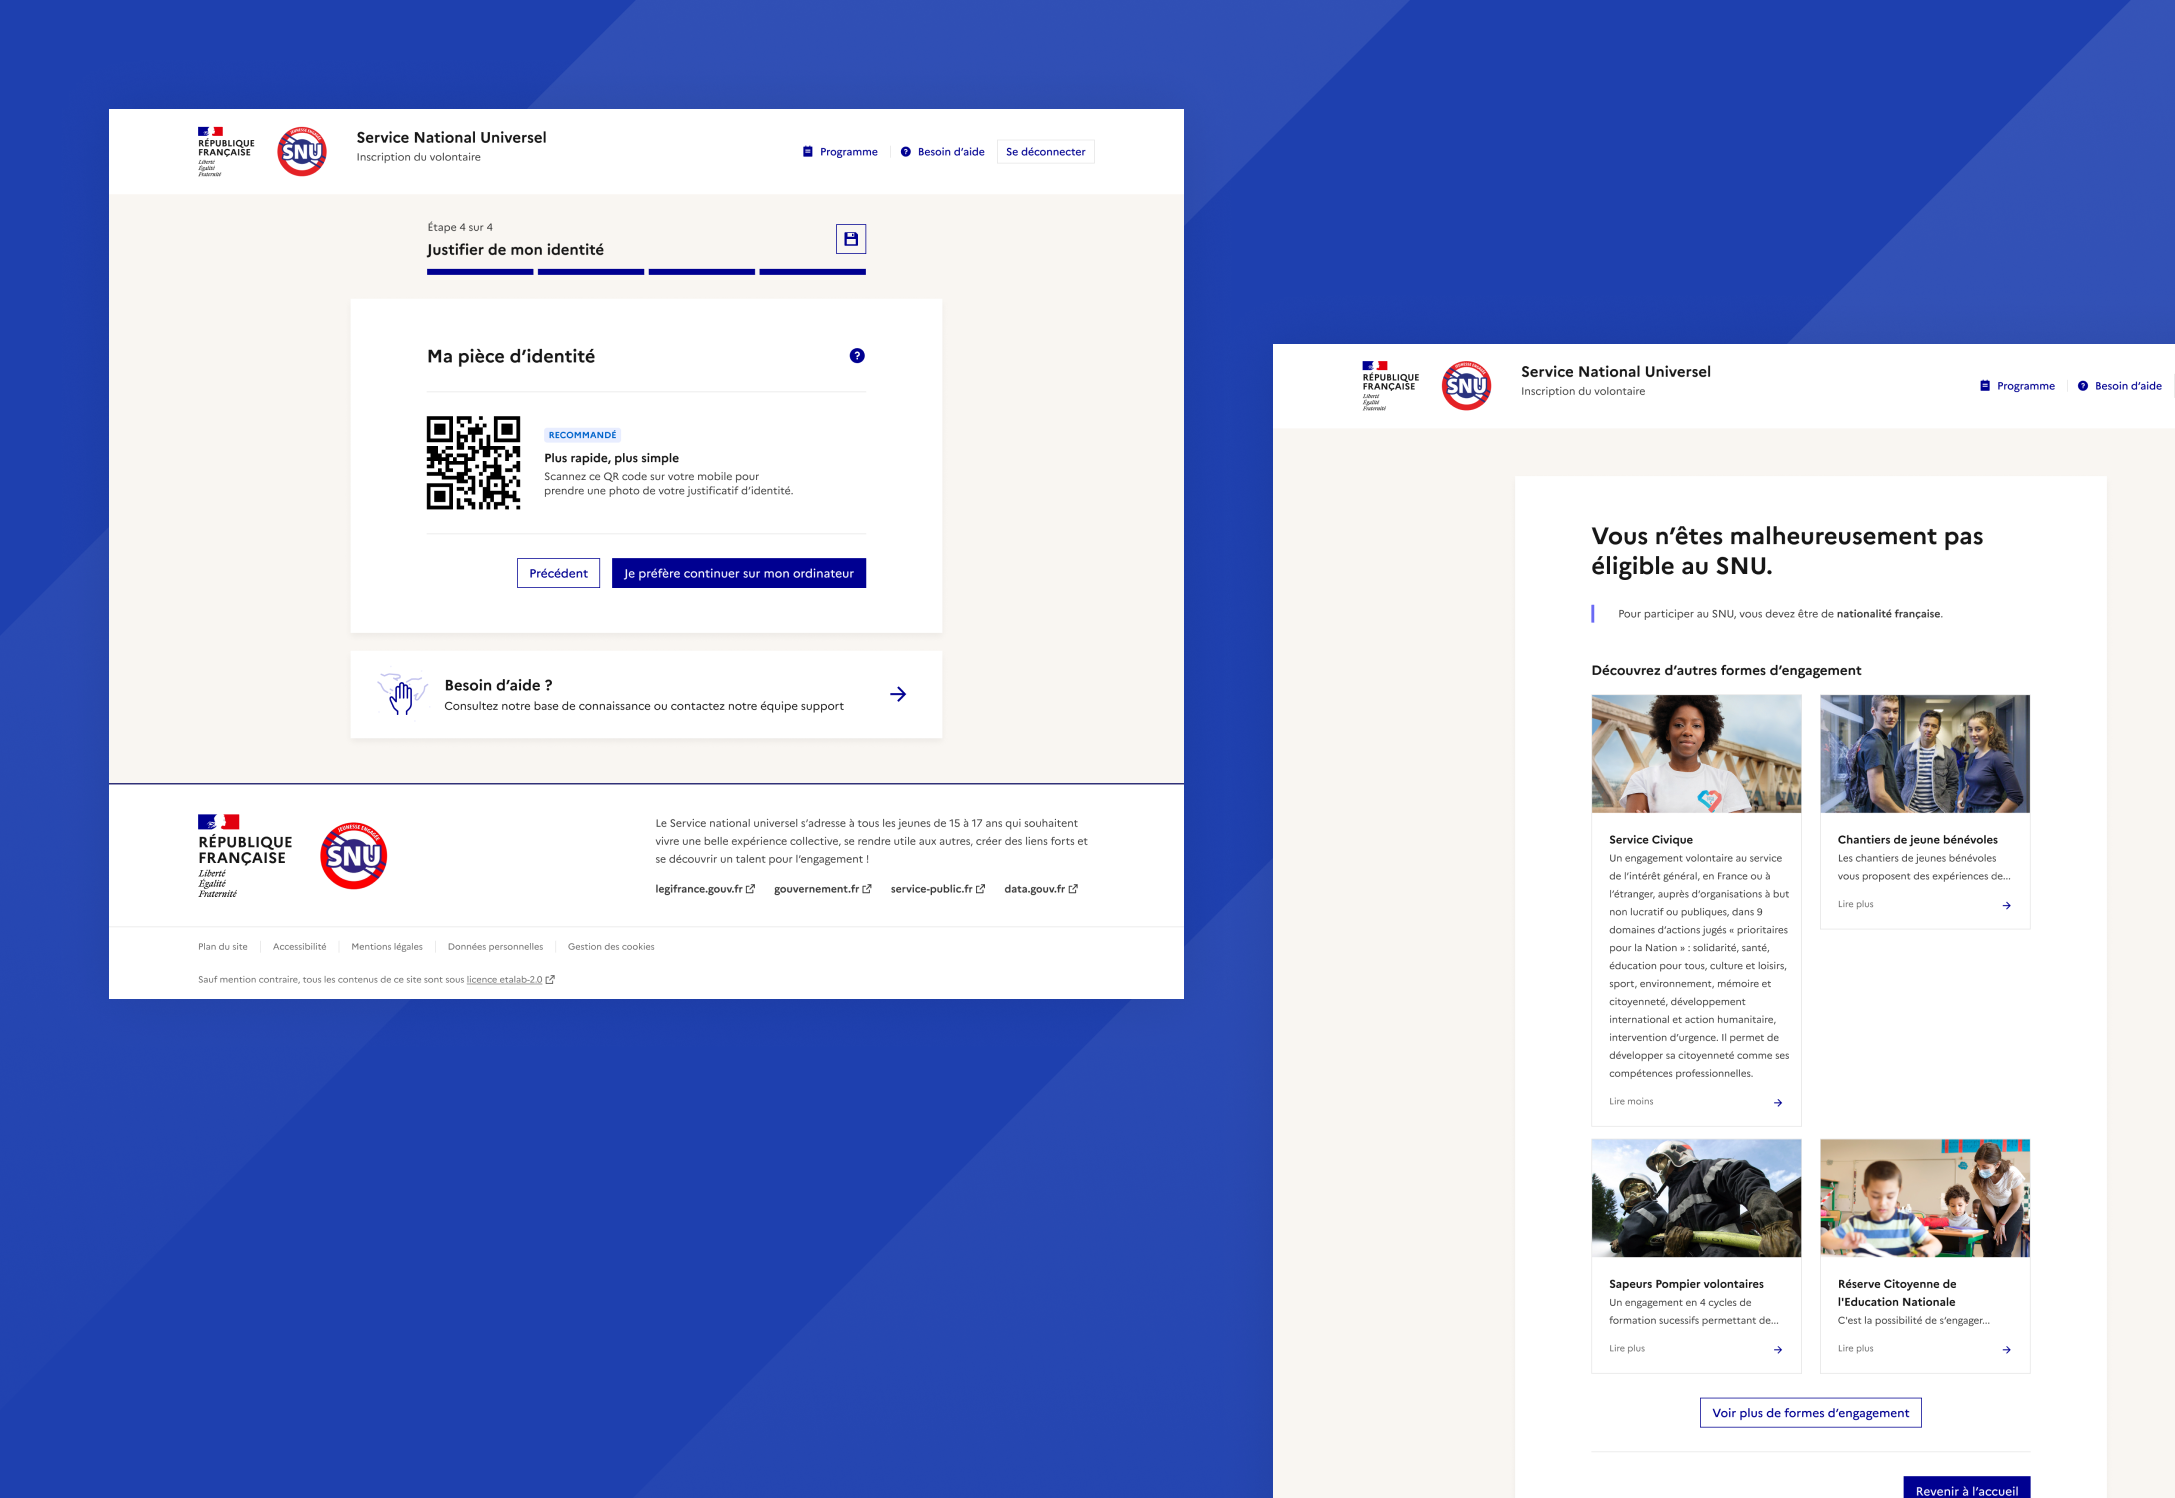Collapse the Service Civique text with Lire moins
The height and width of the screenshot is (1498, 2175).
pyautogui.click(x=1631, y=1102)
